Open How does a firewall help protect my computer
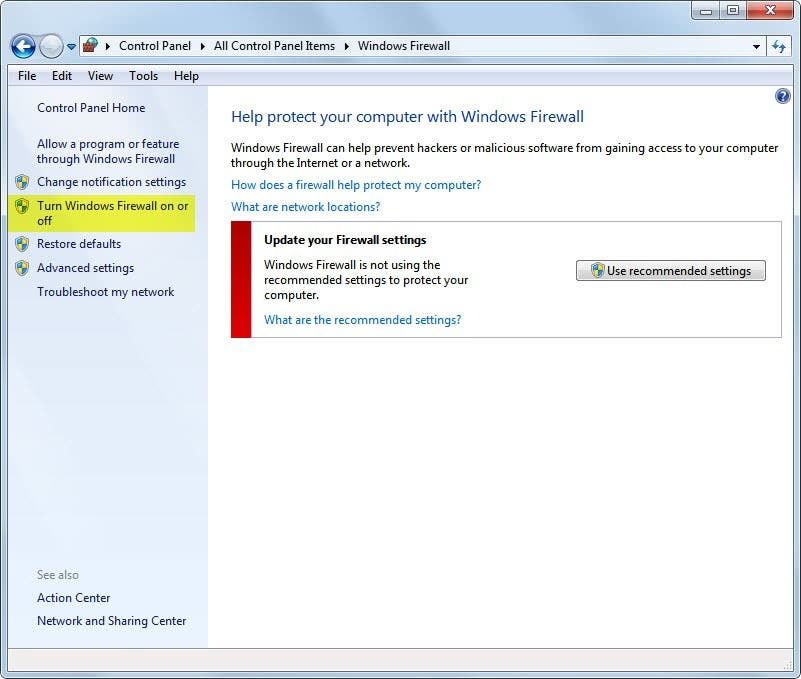This screenshot has height=679, width=801. pyautogui.click(x=356, y=185)
